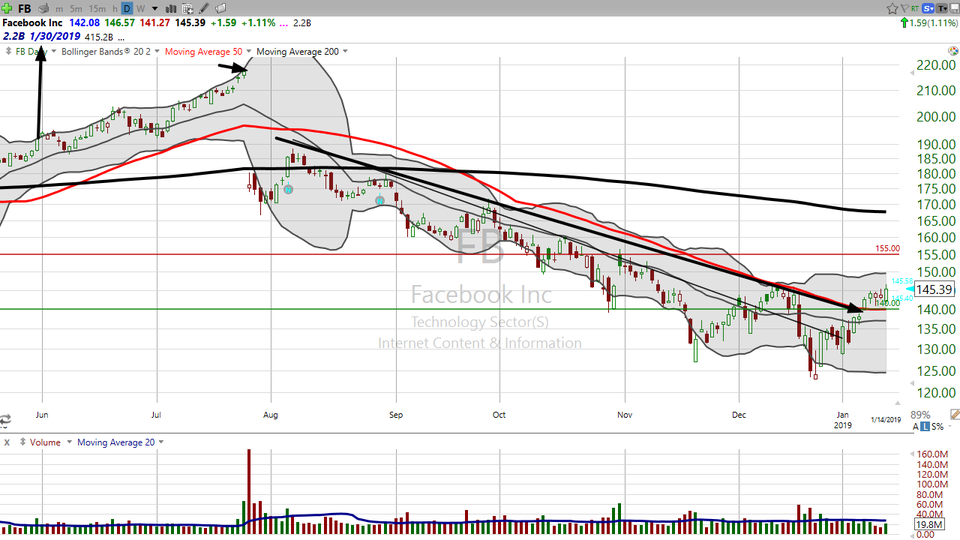Click the +1.59 (1.11%) change indicator

(929, 23)
